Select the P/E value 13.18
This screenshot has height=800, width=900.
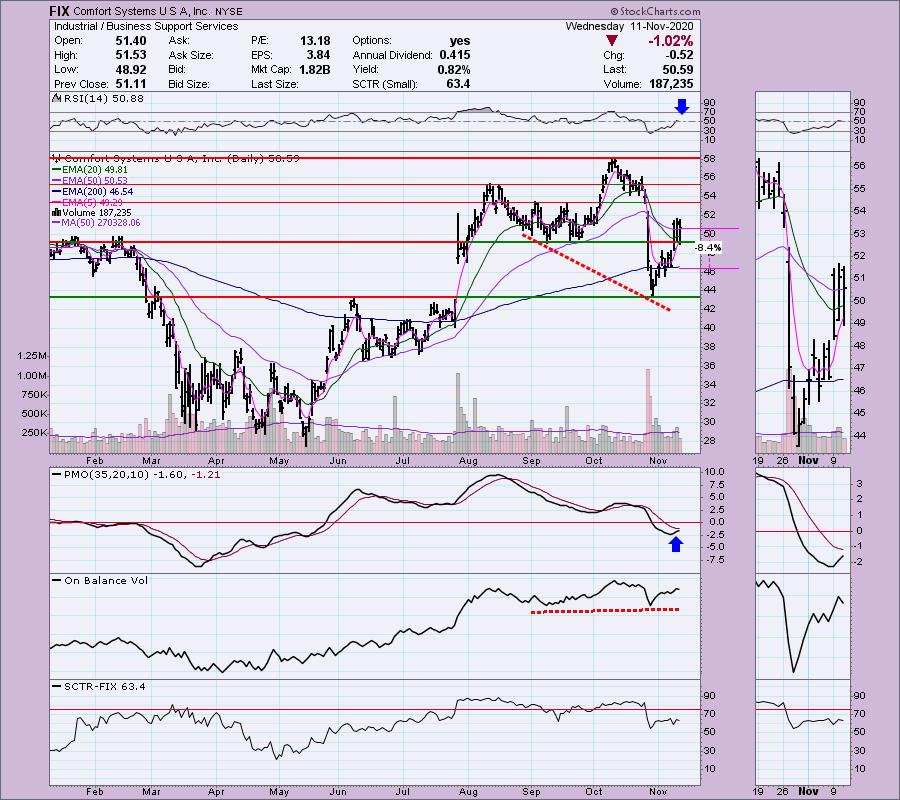tap(315, 41)
